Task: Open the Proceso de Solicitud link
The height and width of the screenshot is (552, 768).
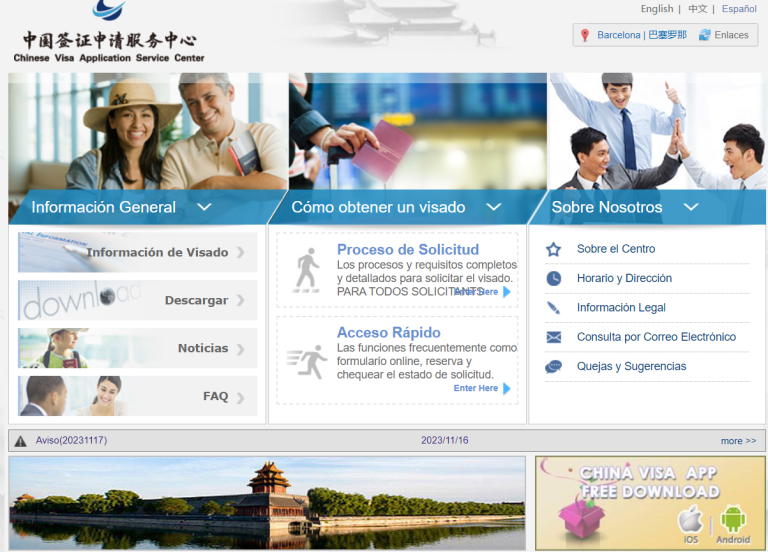Action: pos(407,249)
